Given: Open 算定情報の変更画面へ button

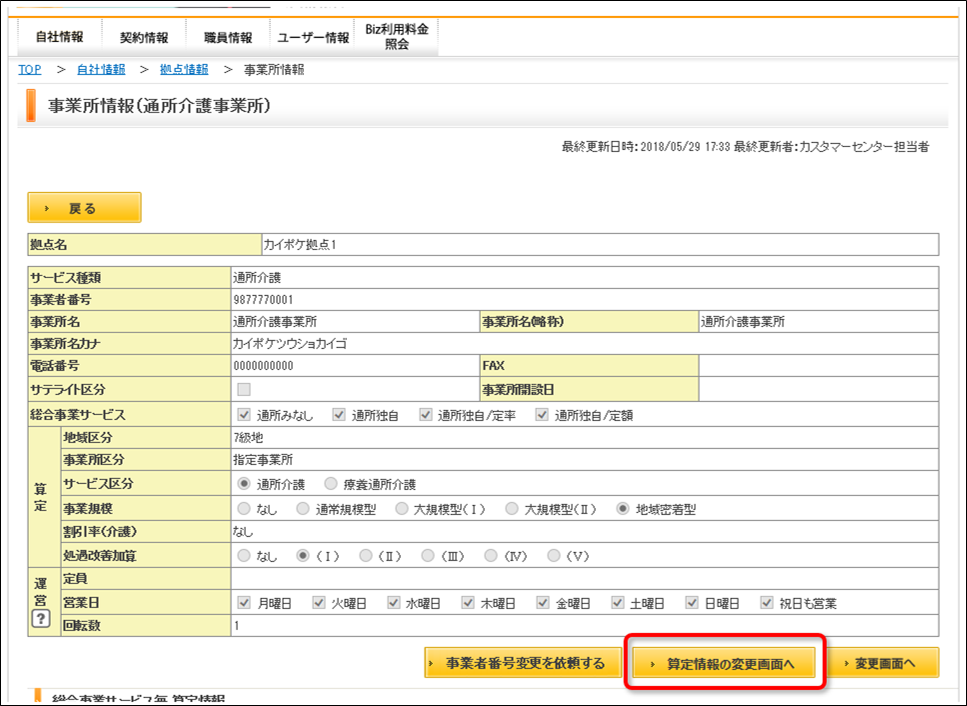Looking at the screenshot, I should (x=724, y=663).
